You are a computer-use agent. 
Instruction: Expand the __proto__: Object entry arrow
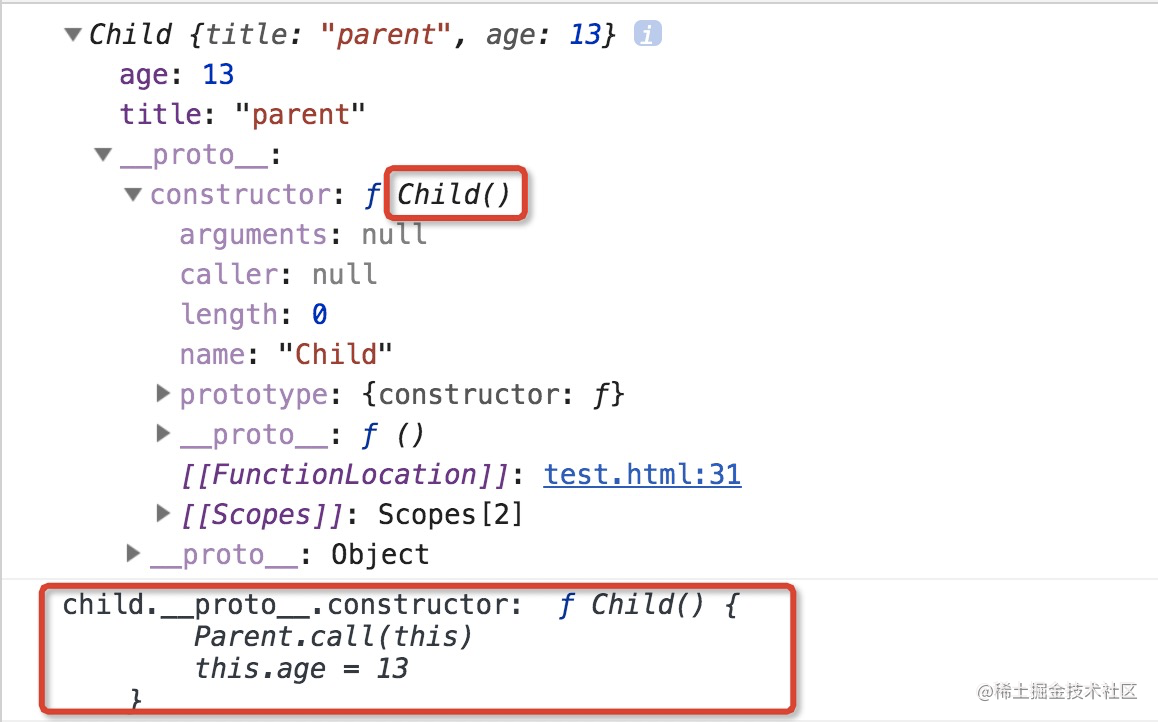(x=133, y=553)
